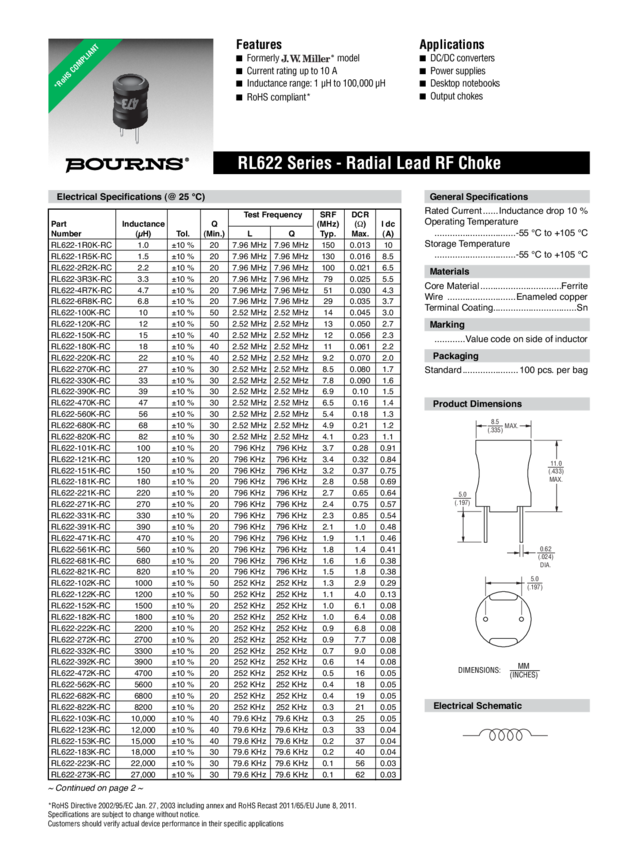Click the side-view dimension drawing
The height and width of the screenshot is (850, 638).
tap(510, 491)
